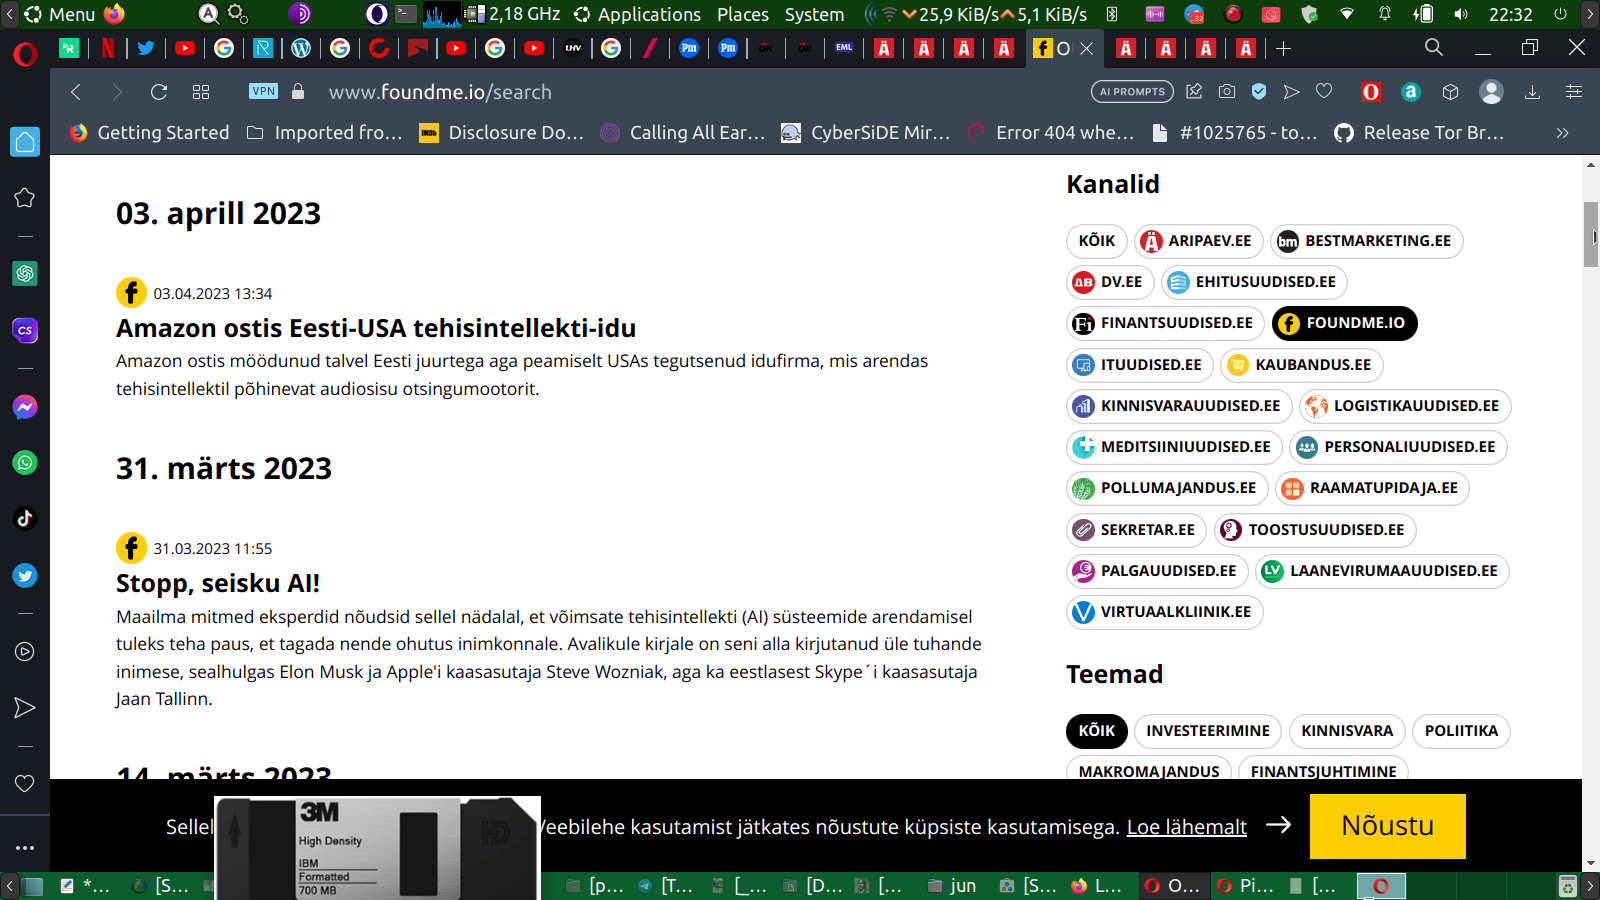Take a snapshot with the camera icon
The width and height of the screenshot is (1600, 900).
pos(1227,92)
